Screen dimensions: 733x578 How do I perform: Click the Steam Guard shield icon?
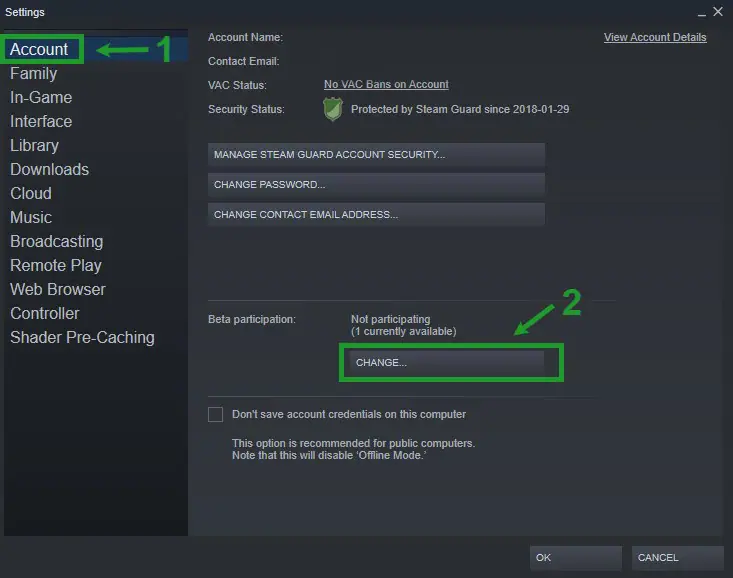(x=333, y=109)
